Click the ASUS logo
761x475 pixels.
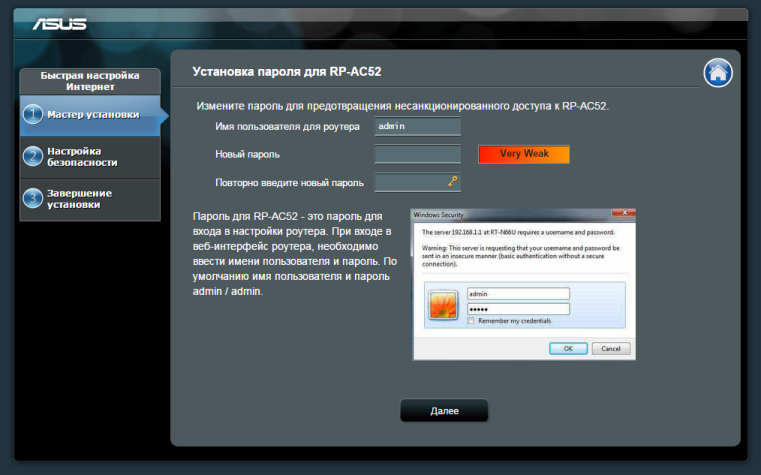(x=59, y=24)
